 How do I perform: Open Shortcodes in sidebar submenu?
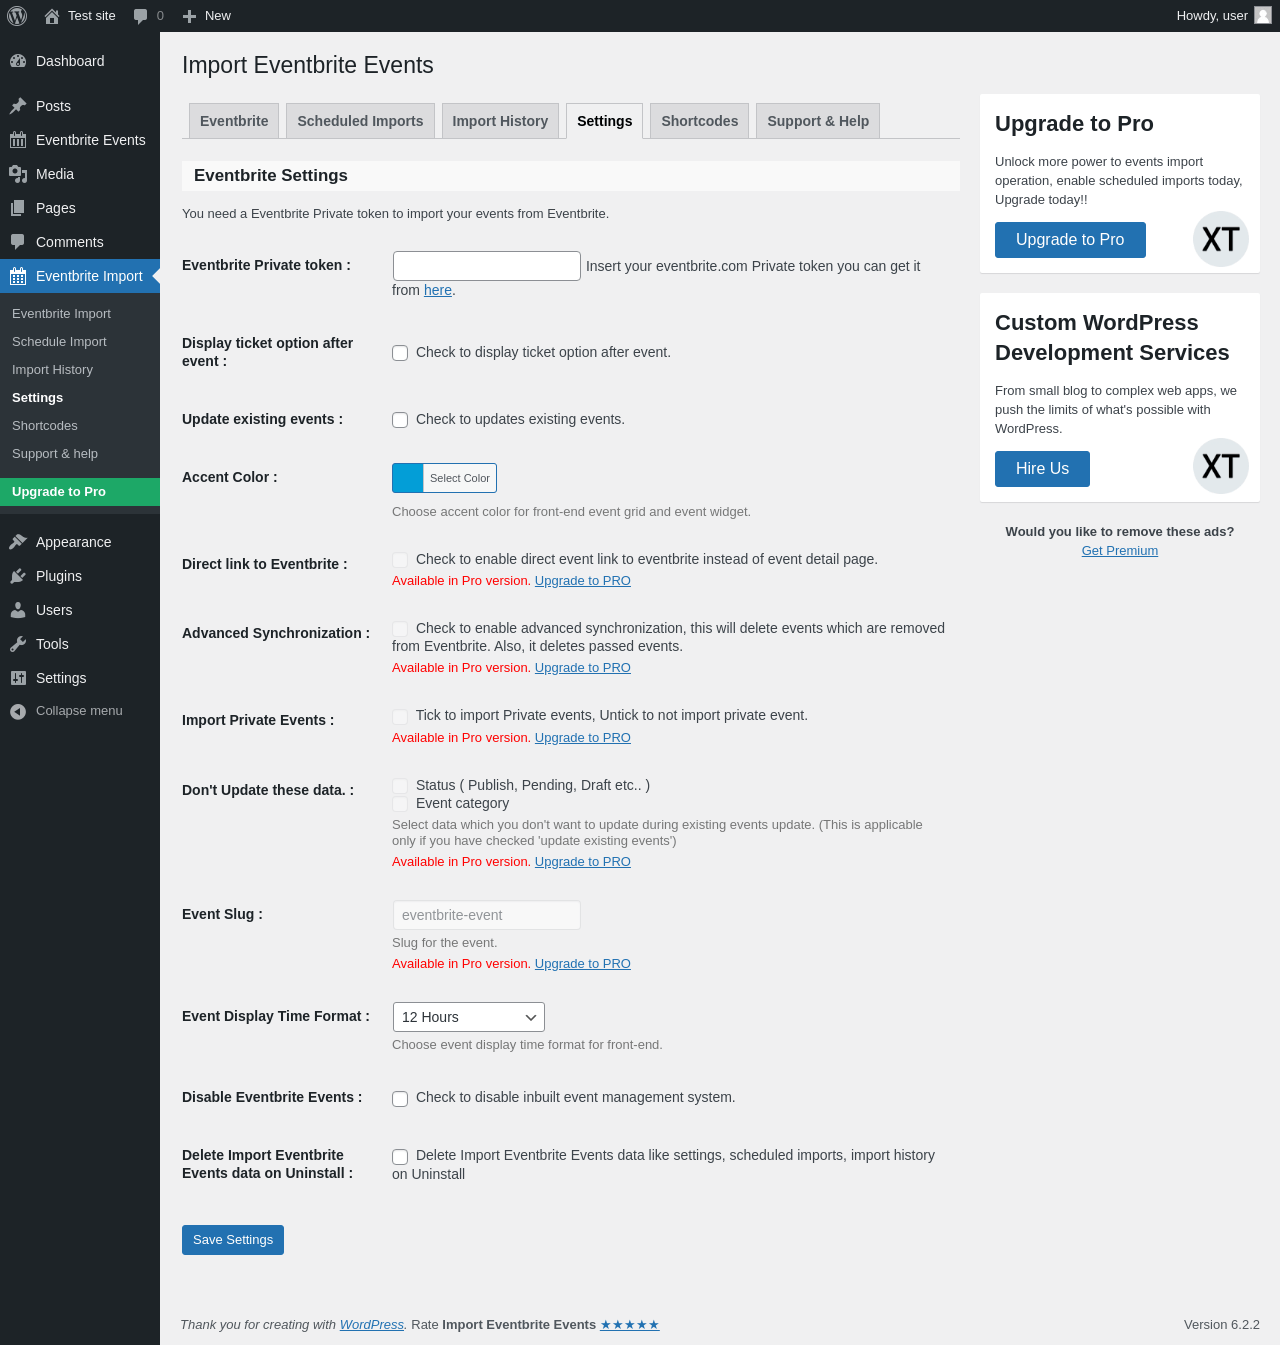[80, 426]
